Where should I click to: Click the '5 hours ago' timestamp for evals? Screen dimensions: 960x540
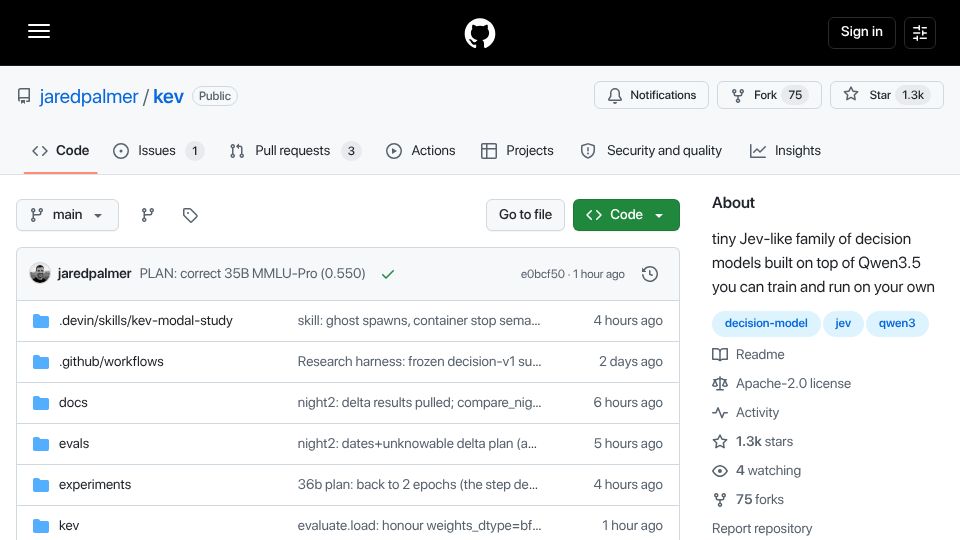click(x=628, y=444)
